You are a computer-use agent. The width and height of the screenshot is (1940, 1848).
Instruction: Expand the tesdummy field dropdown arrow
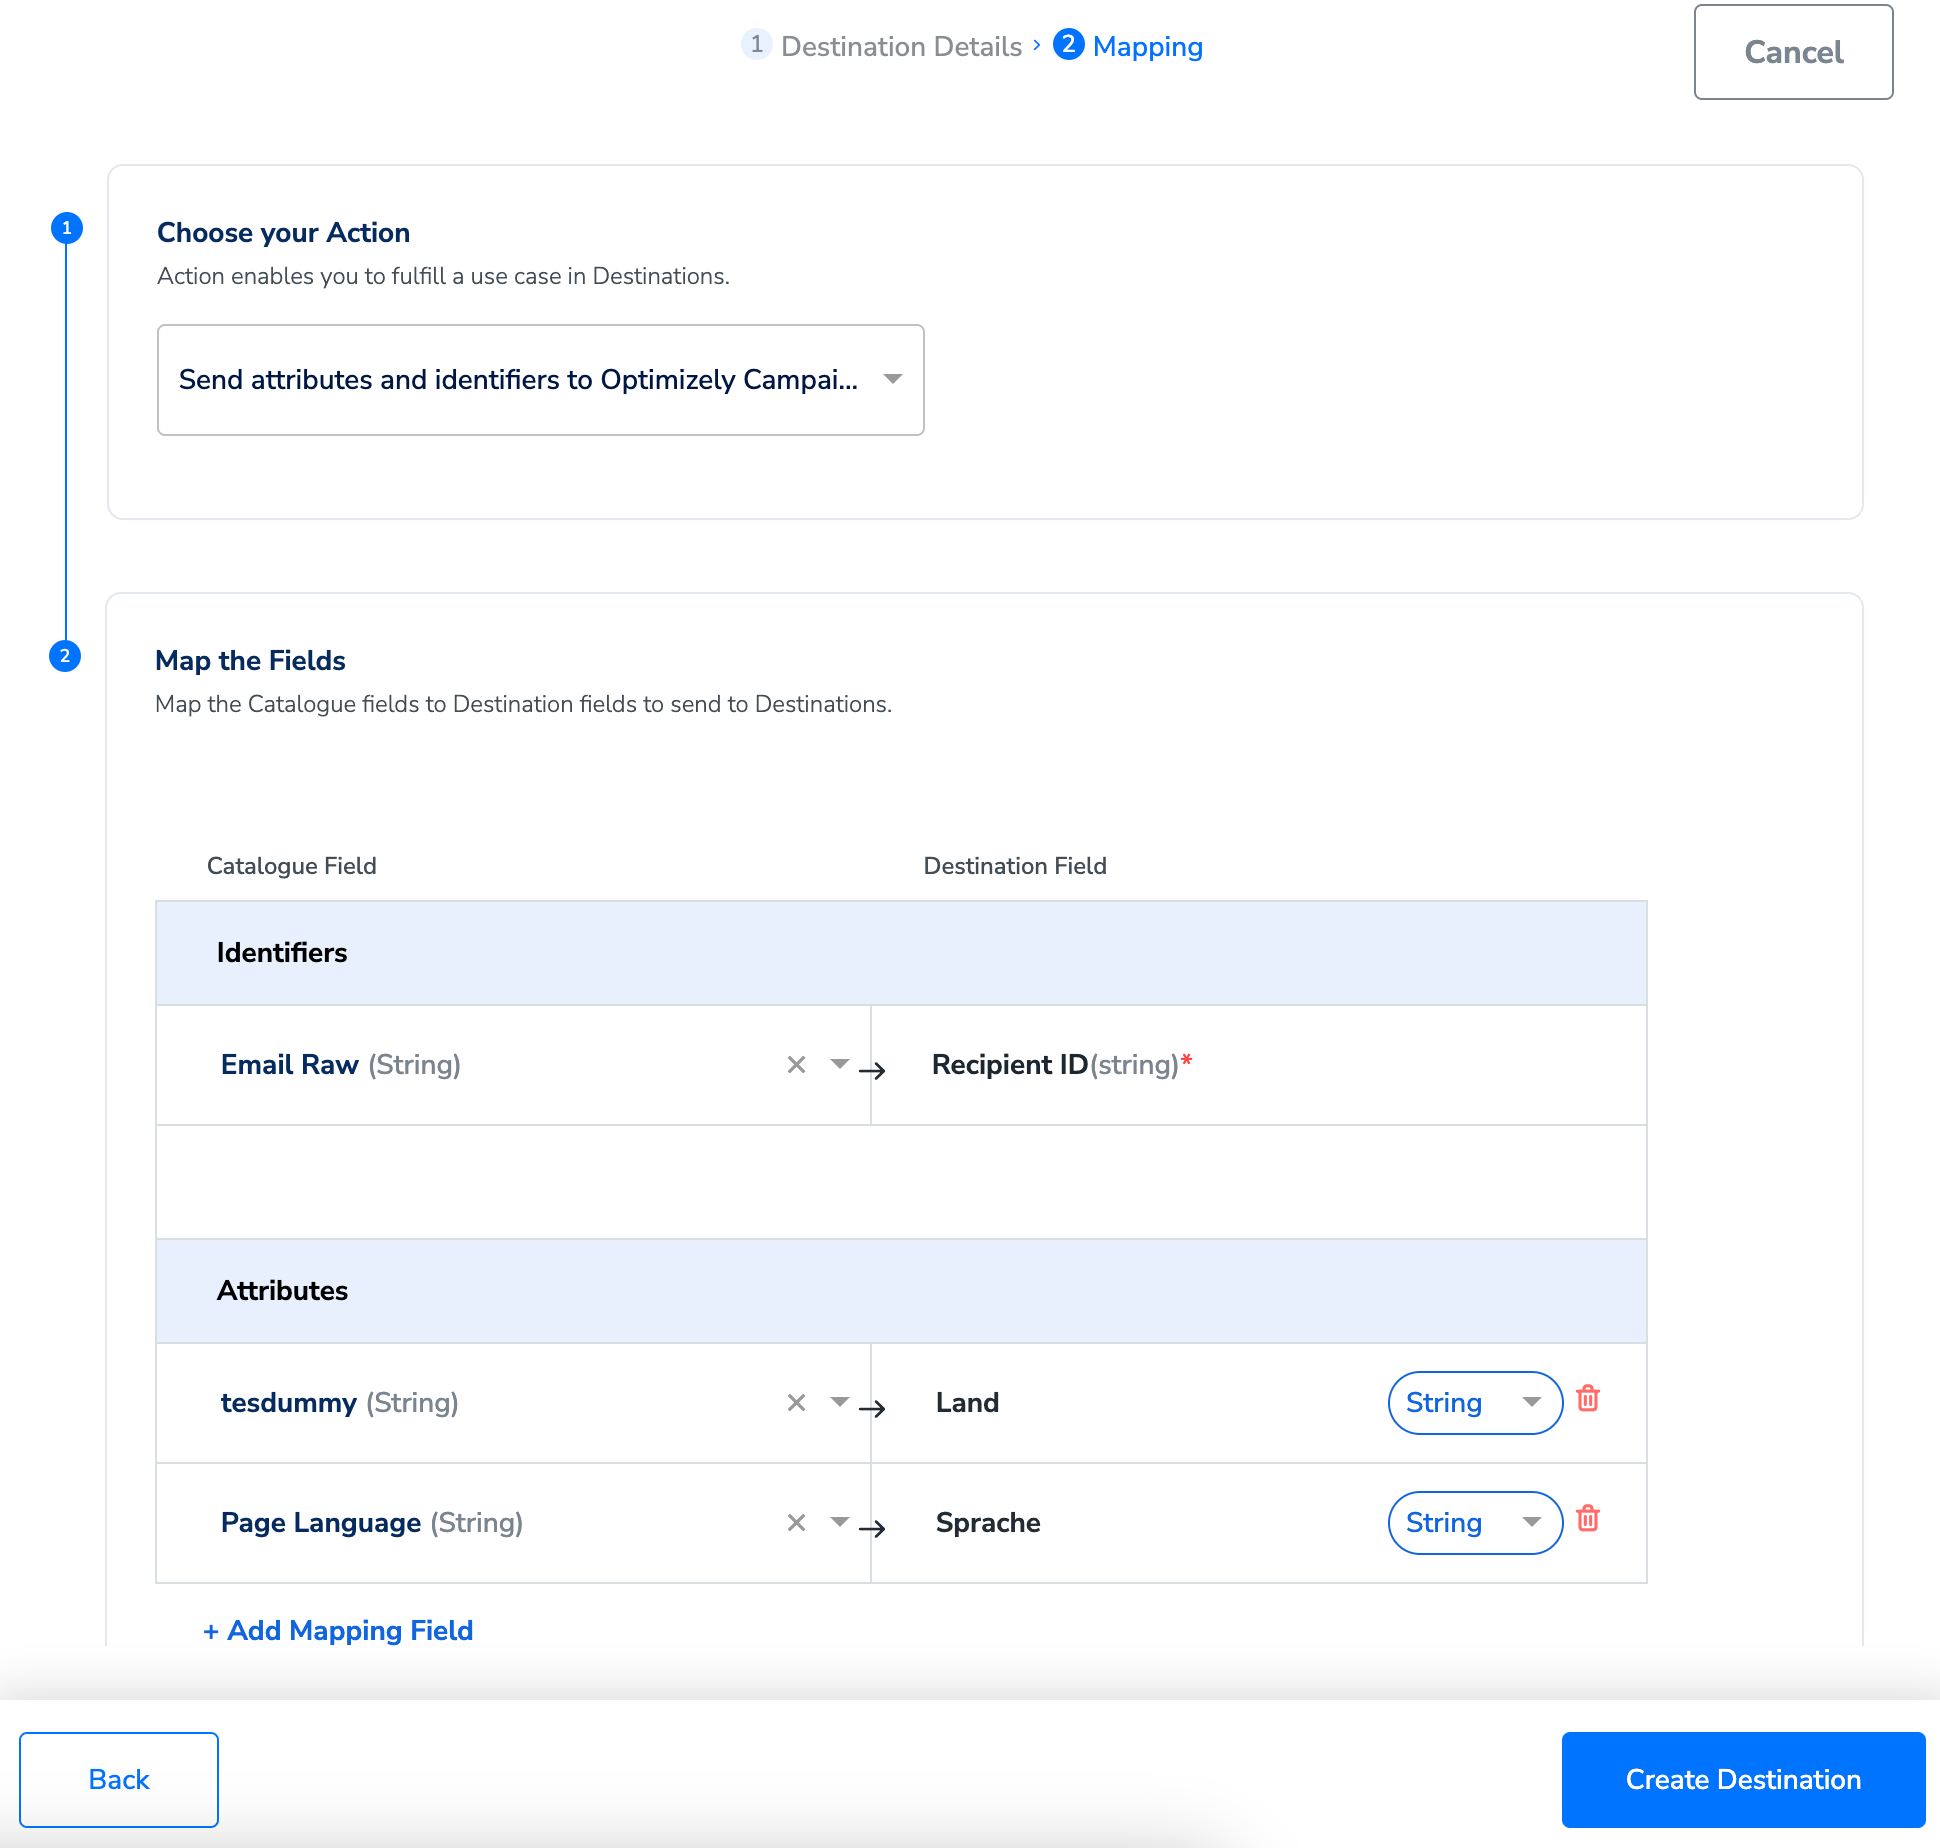839,1402
